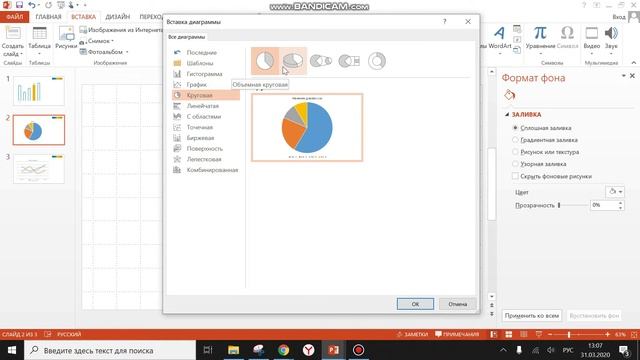This screenshot has width=640, height=360.
Task: Open ЗАМЕТКИ in status bar
Action: pyautogui.click(x=412, y=334)
